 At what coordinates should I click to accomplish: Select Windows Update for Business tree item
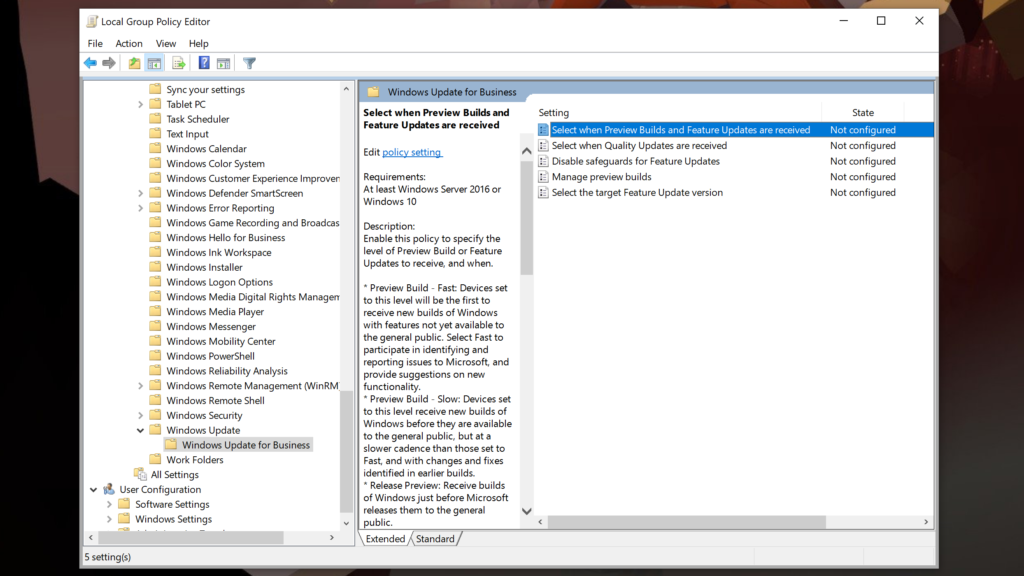[x=246, y=445]
